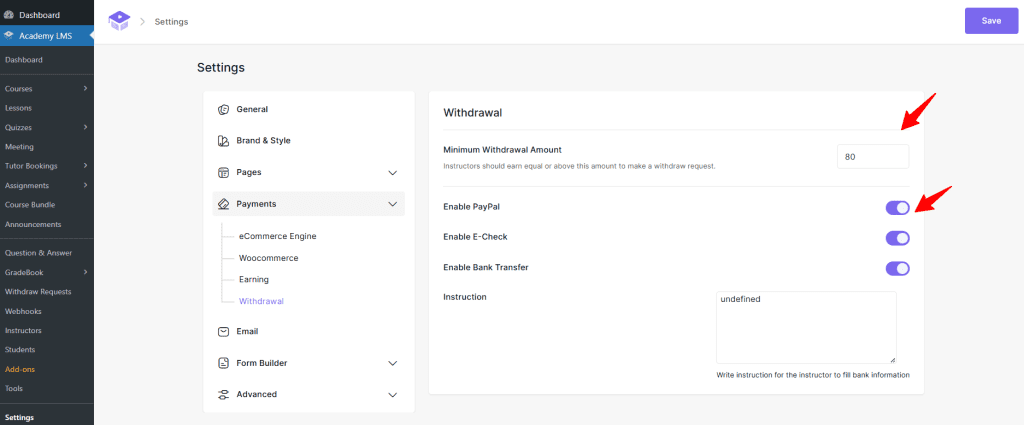1024x425 pixels.
Task: Open the Add-ons page
Action: click(20, 370)
